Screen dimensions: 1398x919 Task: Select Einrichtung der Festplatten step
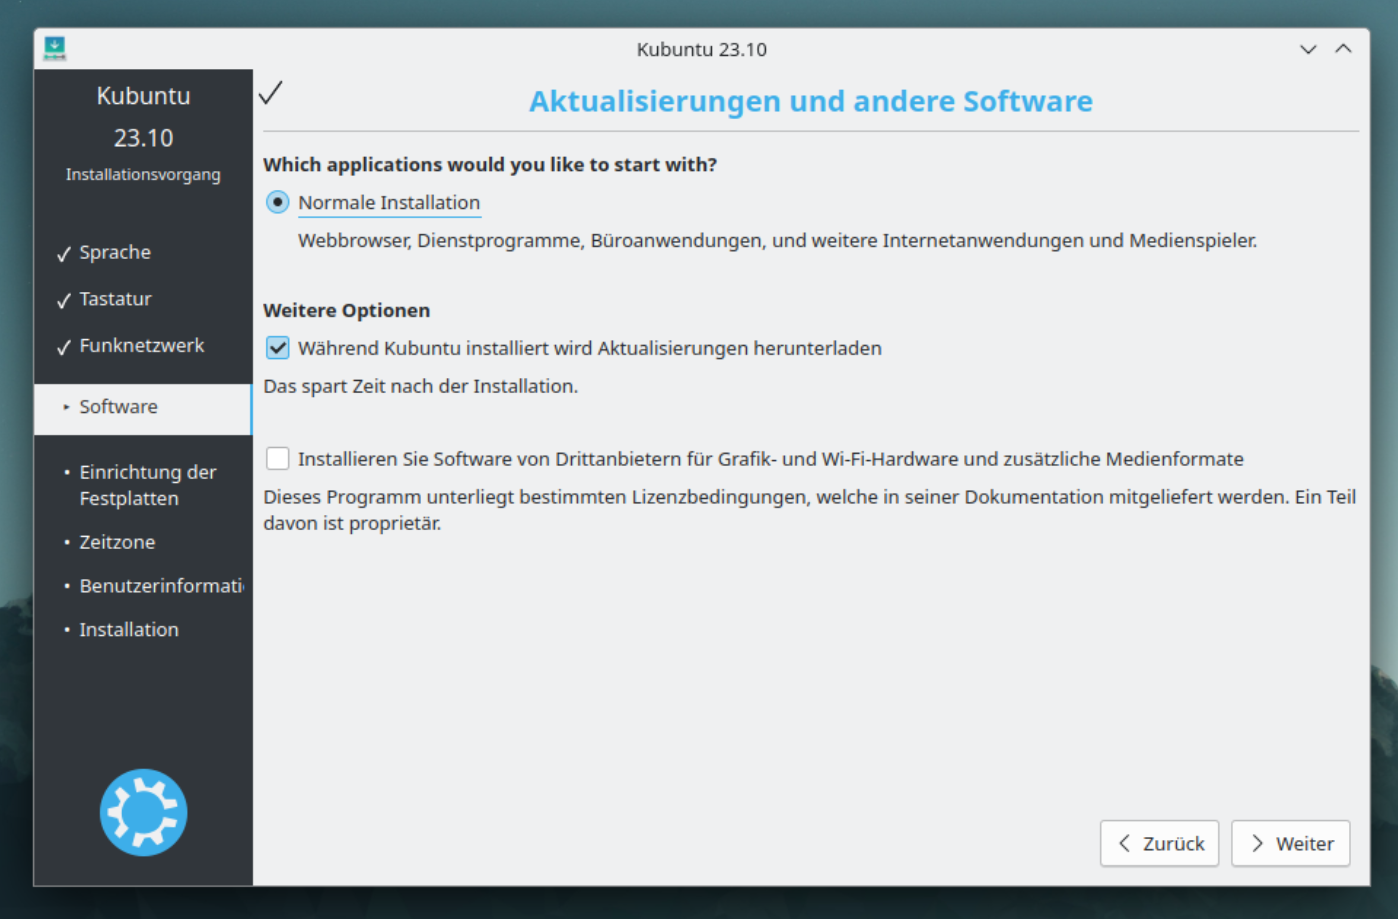(147, 485)
